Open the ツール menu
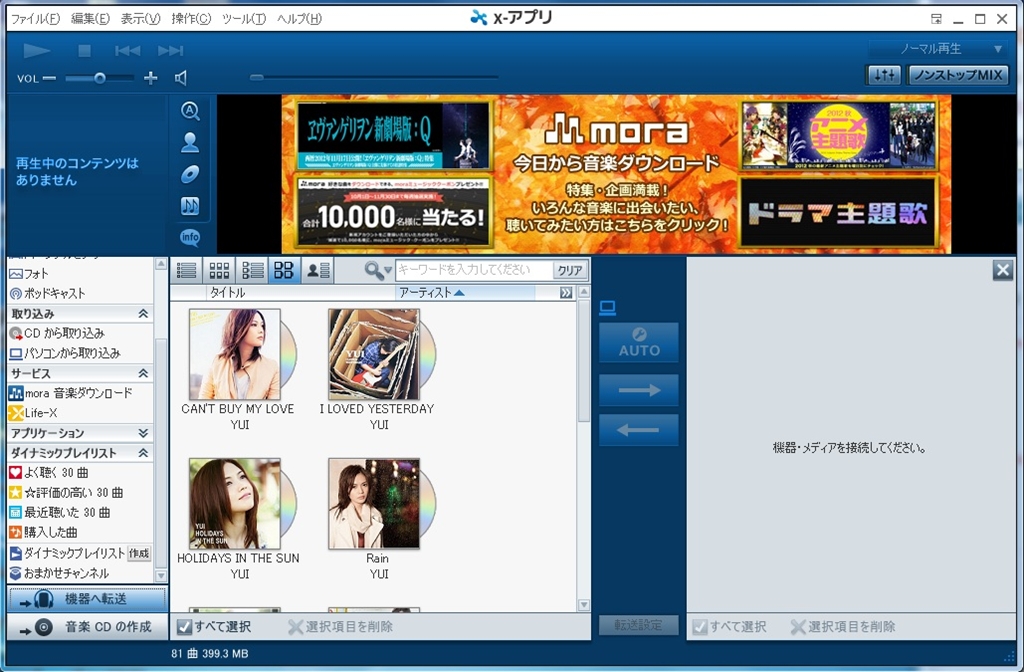 tap(244, 19)
